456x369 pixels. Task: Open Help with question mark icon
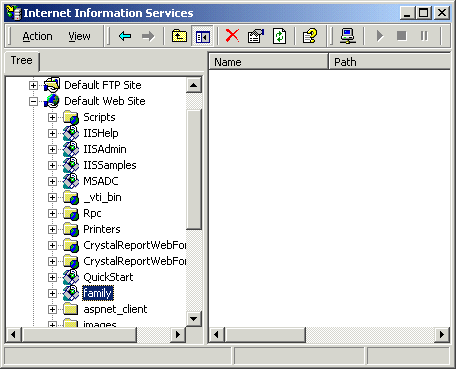[x=310, y=36]
